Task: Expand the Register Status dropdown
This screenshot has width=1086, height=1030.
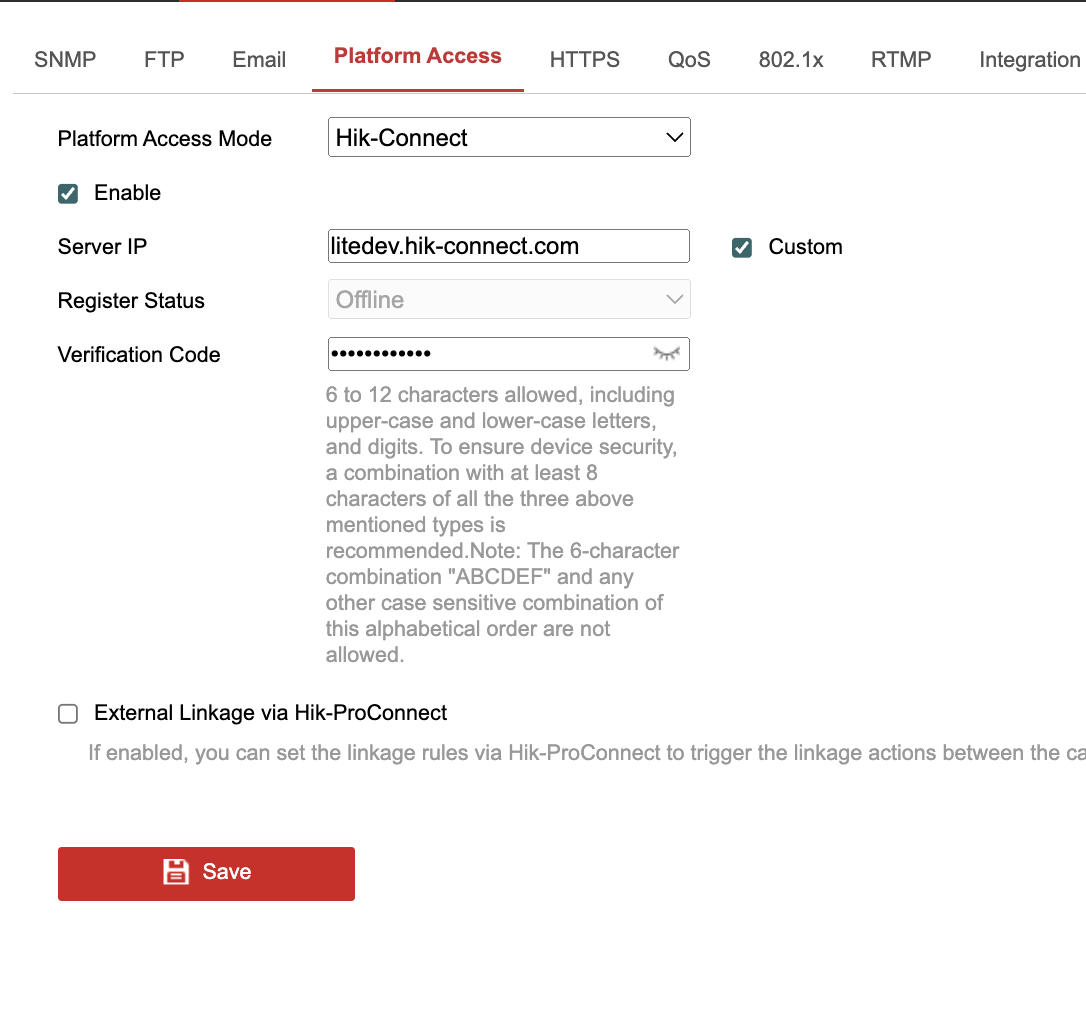Action: coord(509,300)
